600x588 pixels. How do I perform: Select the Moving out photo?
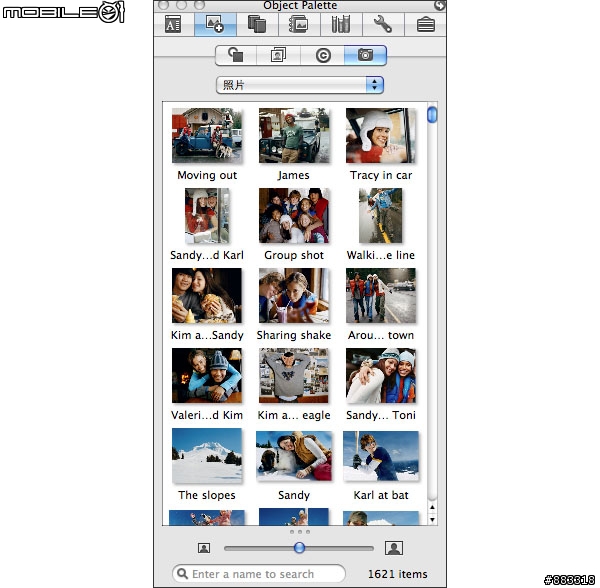(207, 135)
